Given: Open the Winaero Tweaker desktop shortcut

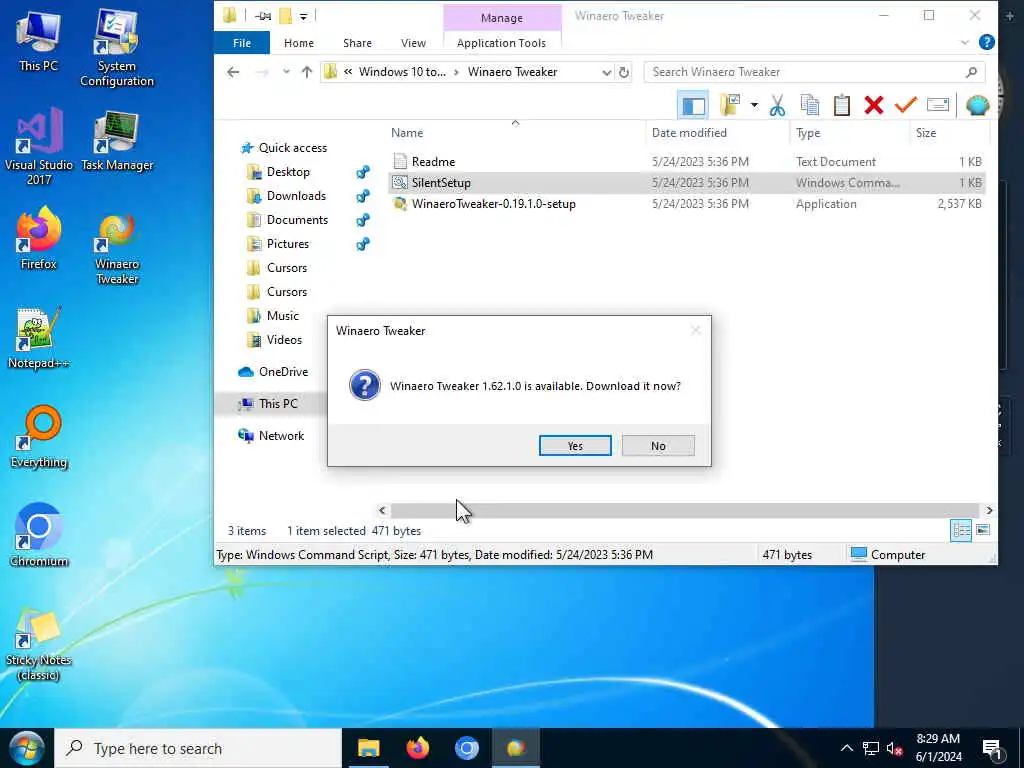Looking at the screenshot, I should point(117,250).
